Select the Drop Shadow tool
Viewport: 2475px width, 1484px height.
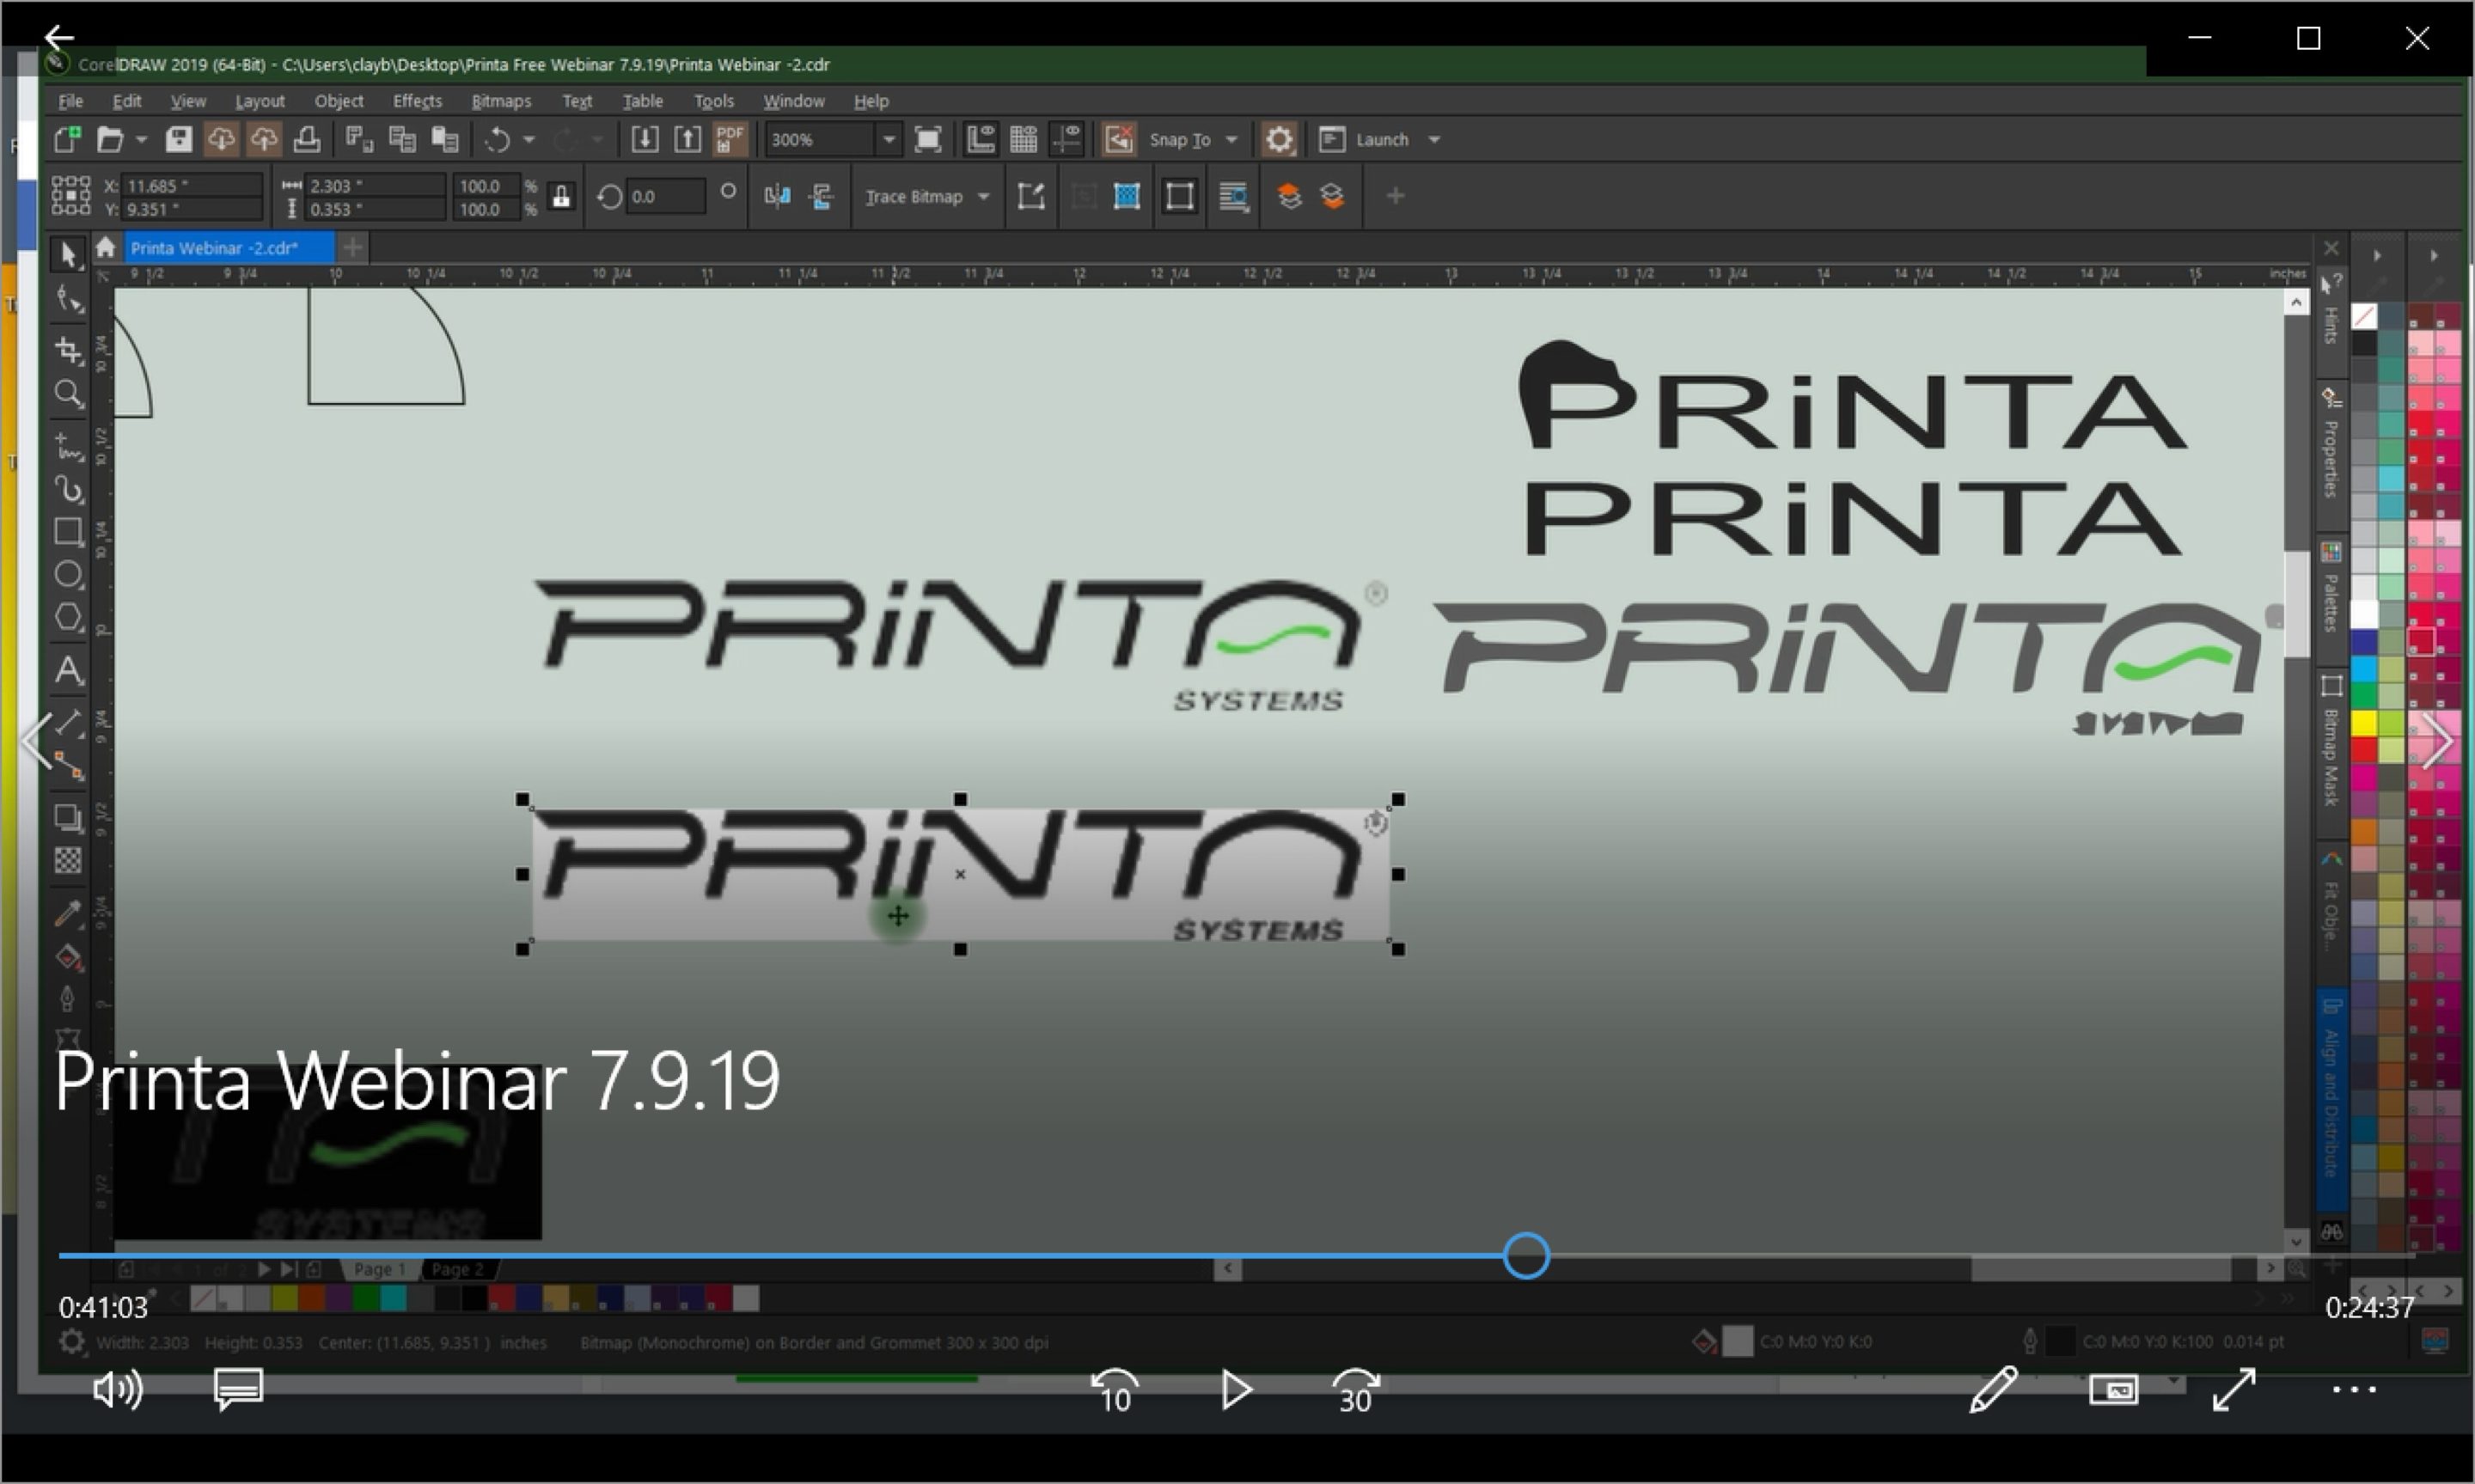pyautogui.click(x=68, y=817)
